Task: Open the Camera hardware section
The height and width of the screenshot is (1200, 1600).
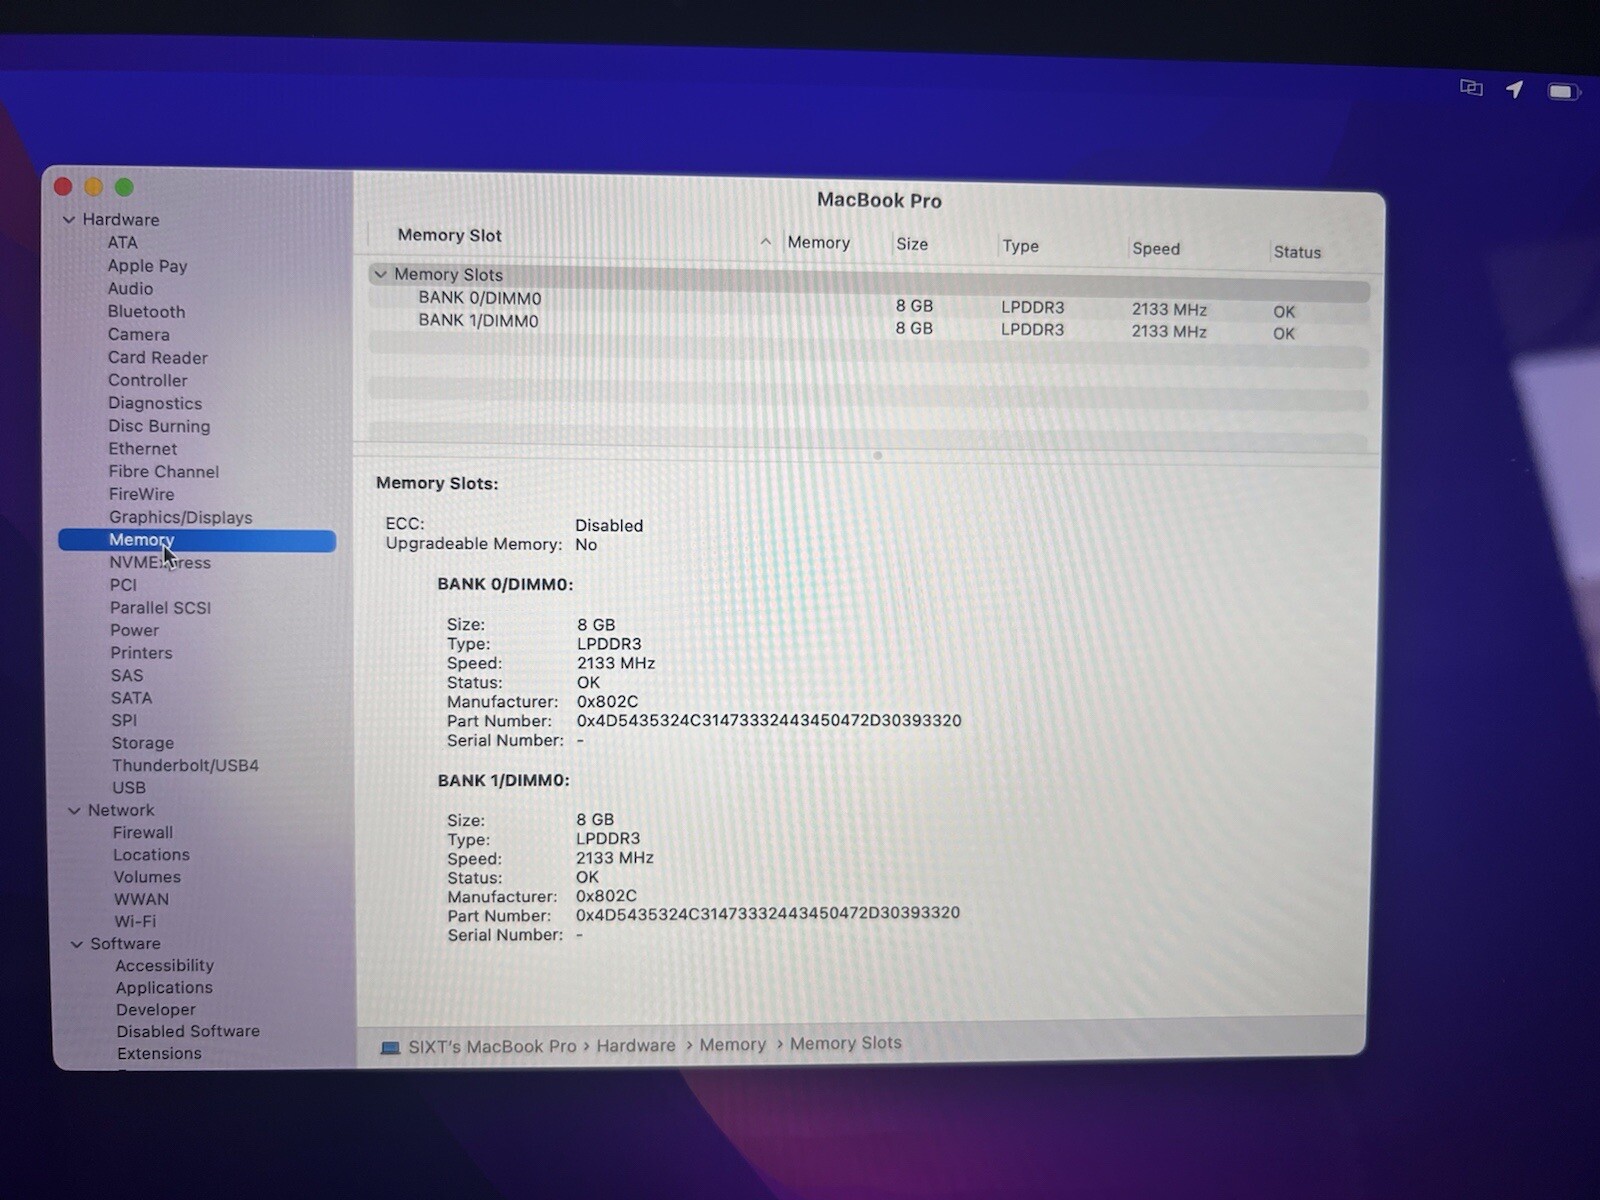Action: pyautogui.click(x=138, y=335)
